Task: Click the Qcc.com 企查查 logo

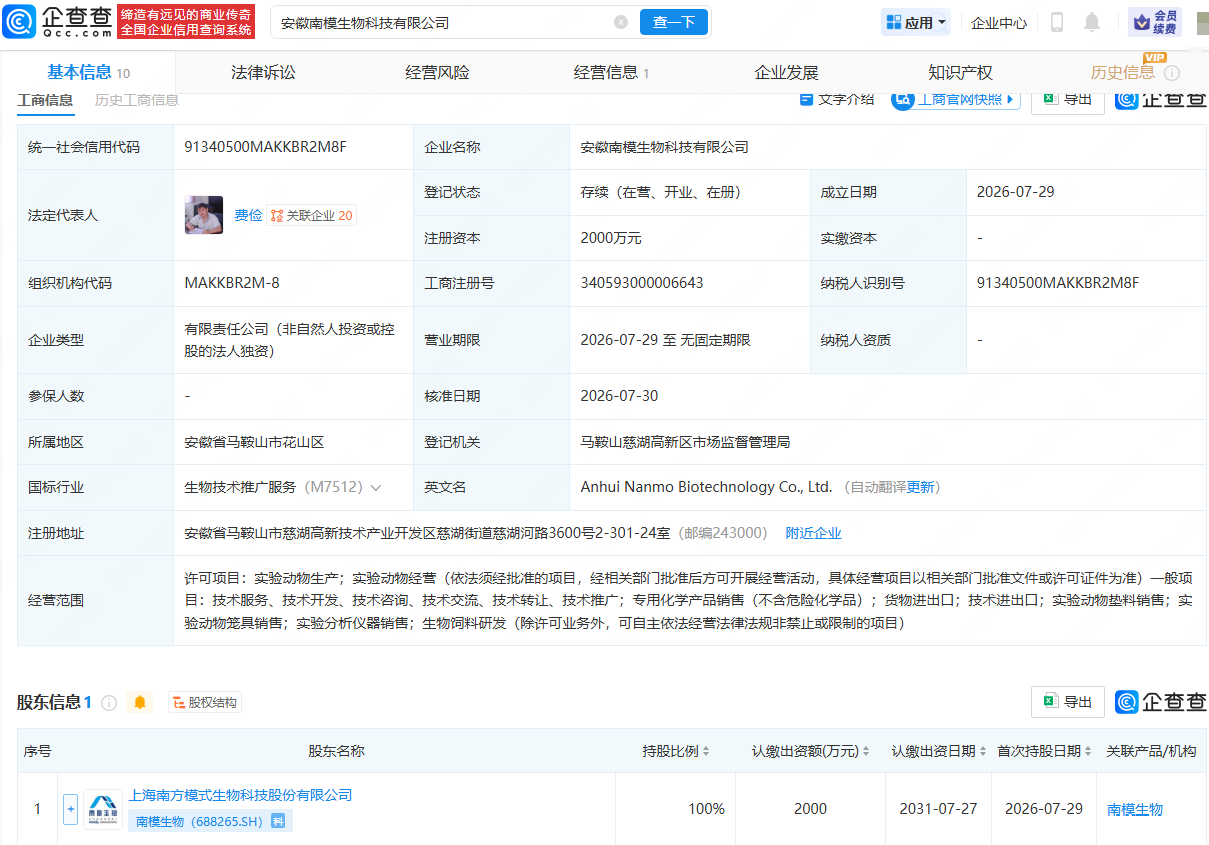Action: 58,21
